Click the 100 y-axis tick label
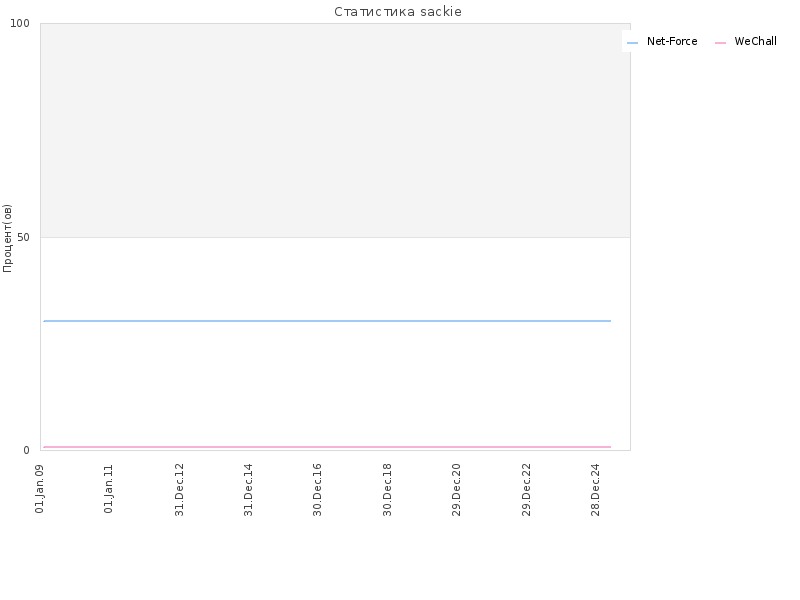800x600 pixels. tap(20, 23)
